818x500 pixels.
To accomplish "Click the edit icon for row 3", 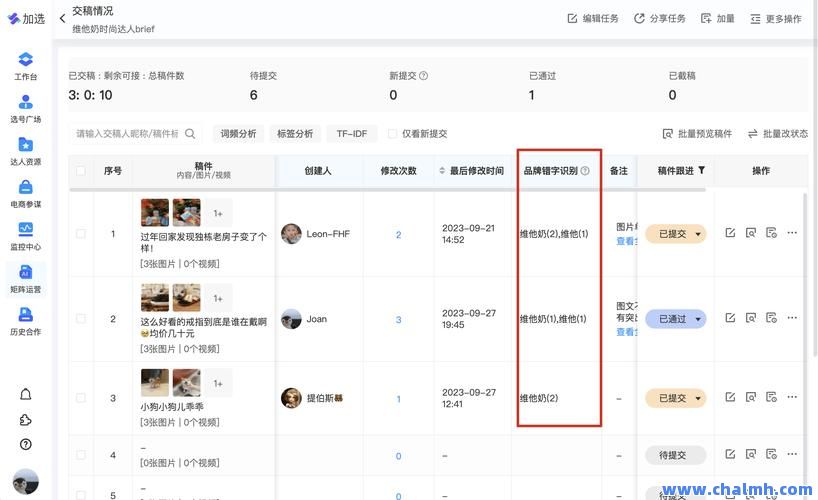I will (x=730, y=397).
